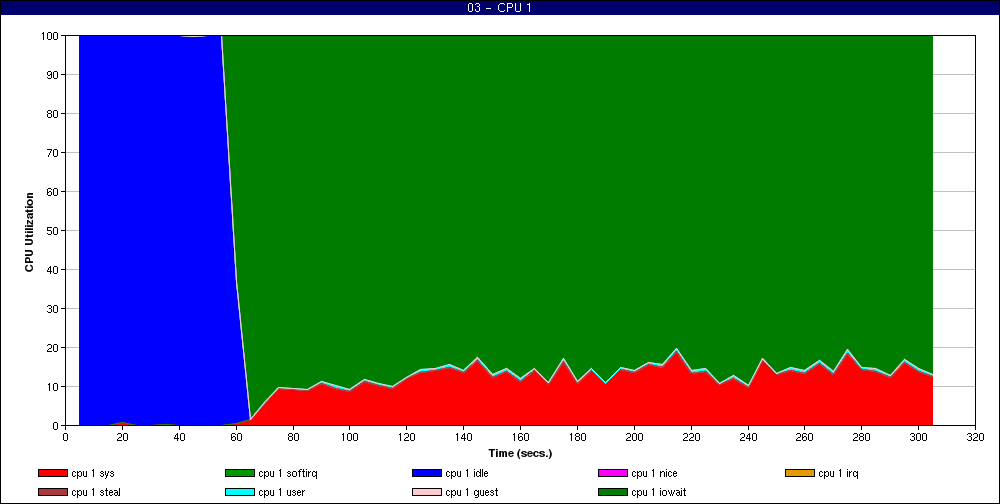Click the red cpu 1 sys legend swatch
This screenshot has height=504, width=1000.
52,473
